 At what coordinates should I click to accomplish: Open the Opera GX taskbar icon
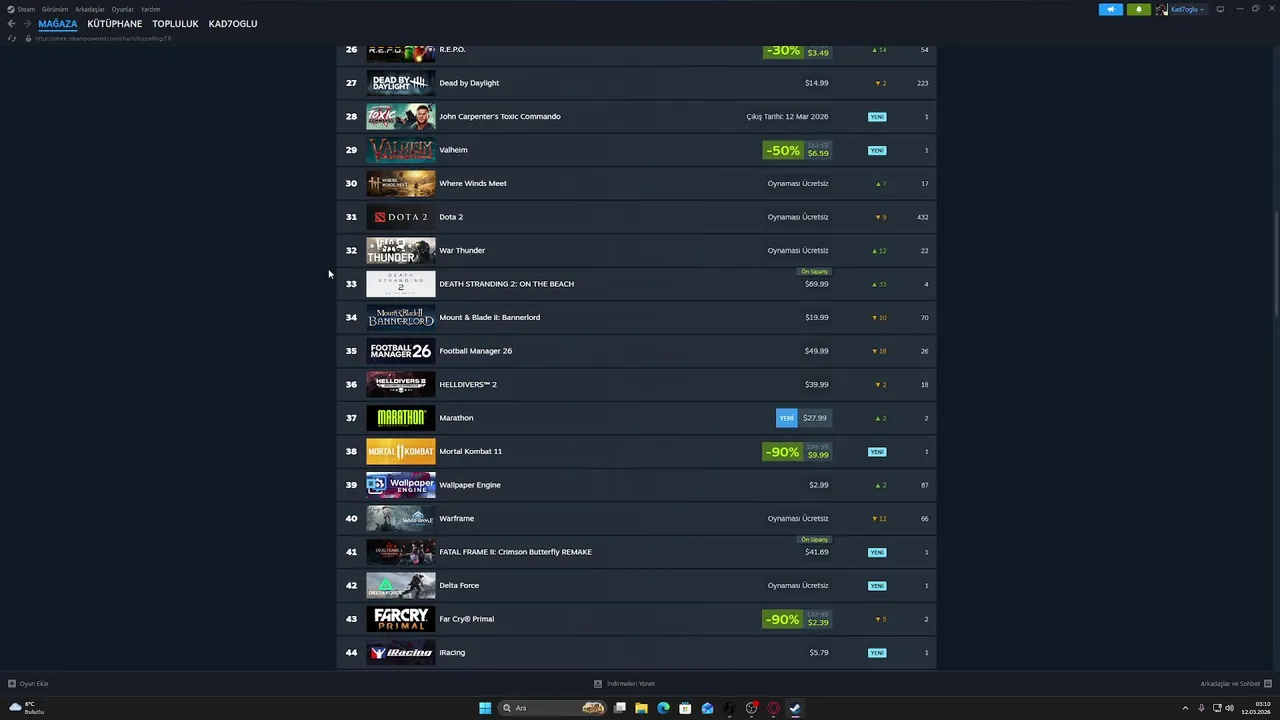tap(773, 708)
